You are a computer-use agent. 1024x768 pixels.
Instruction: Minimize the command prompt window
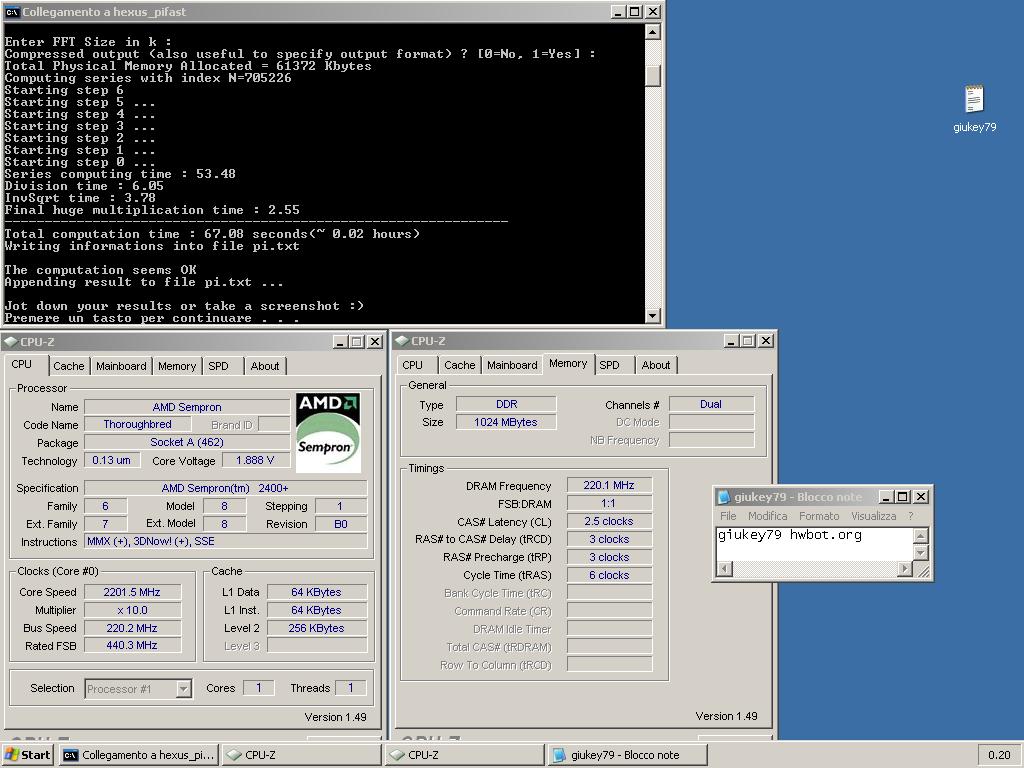coord(618,12)
